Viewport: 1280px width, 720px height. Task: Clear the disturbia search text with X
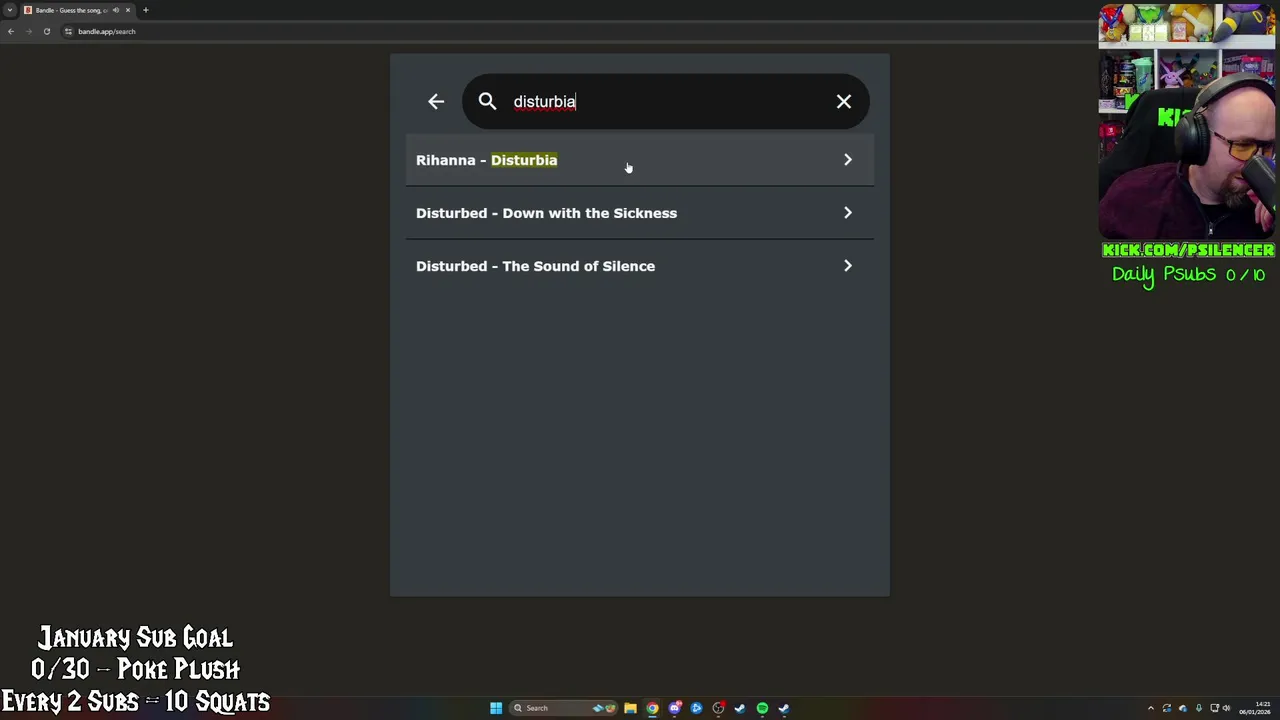click(x=844, y=101)
